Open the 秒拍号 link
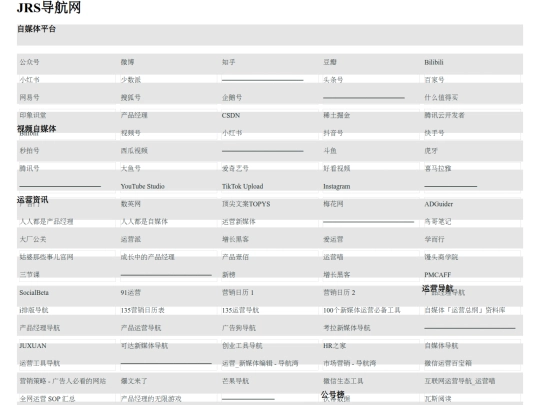This screenshot has width=540, height=405. pyautogui.click(x=29, y=151)
